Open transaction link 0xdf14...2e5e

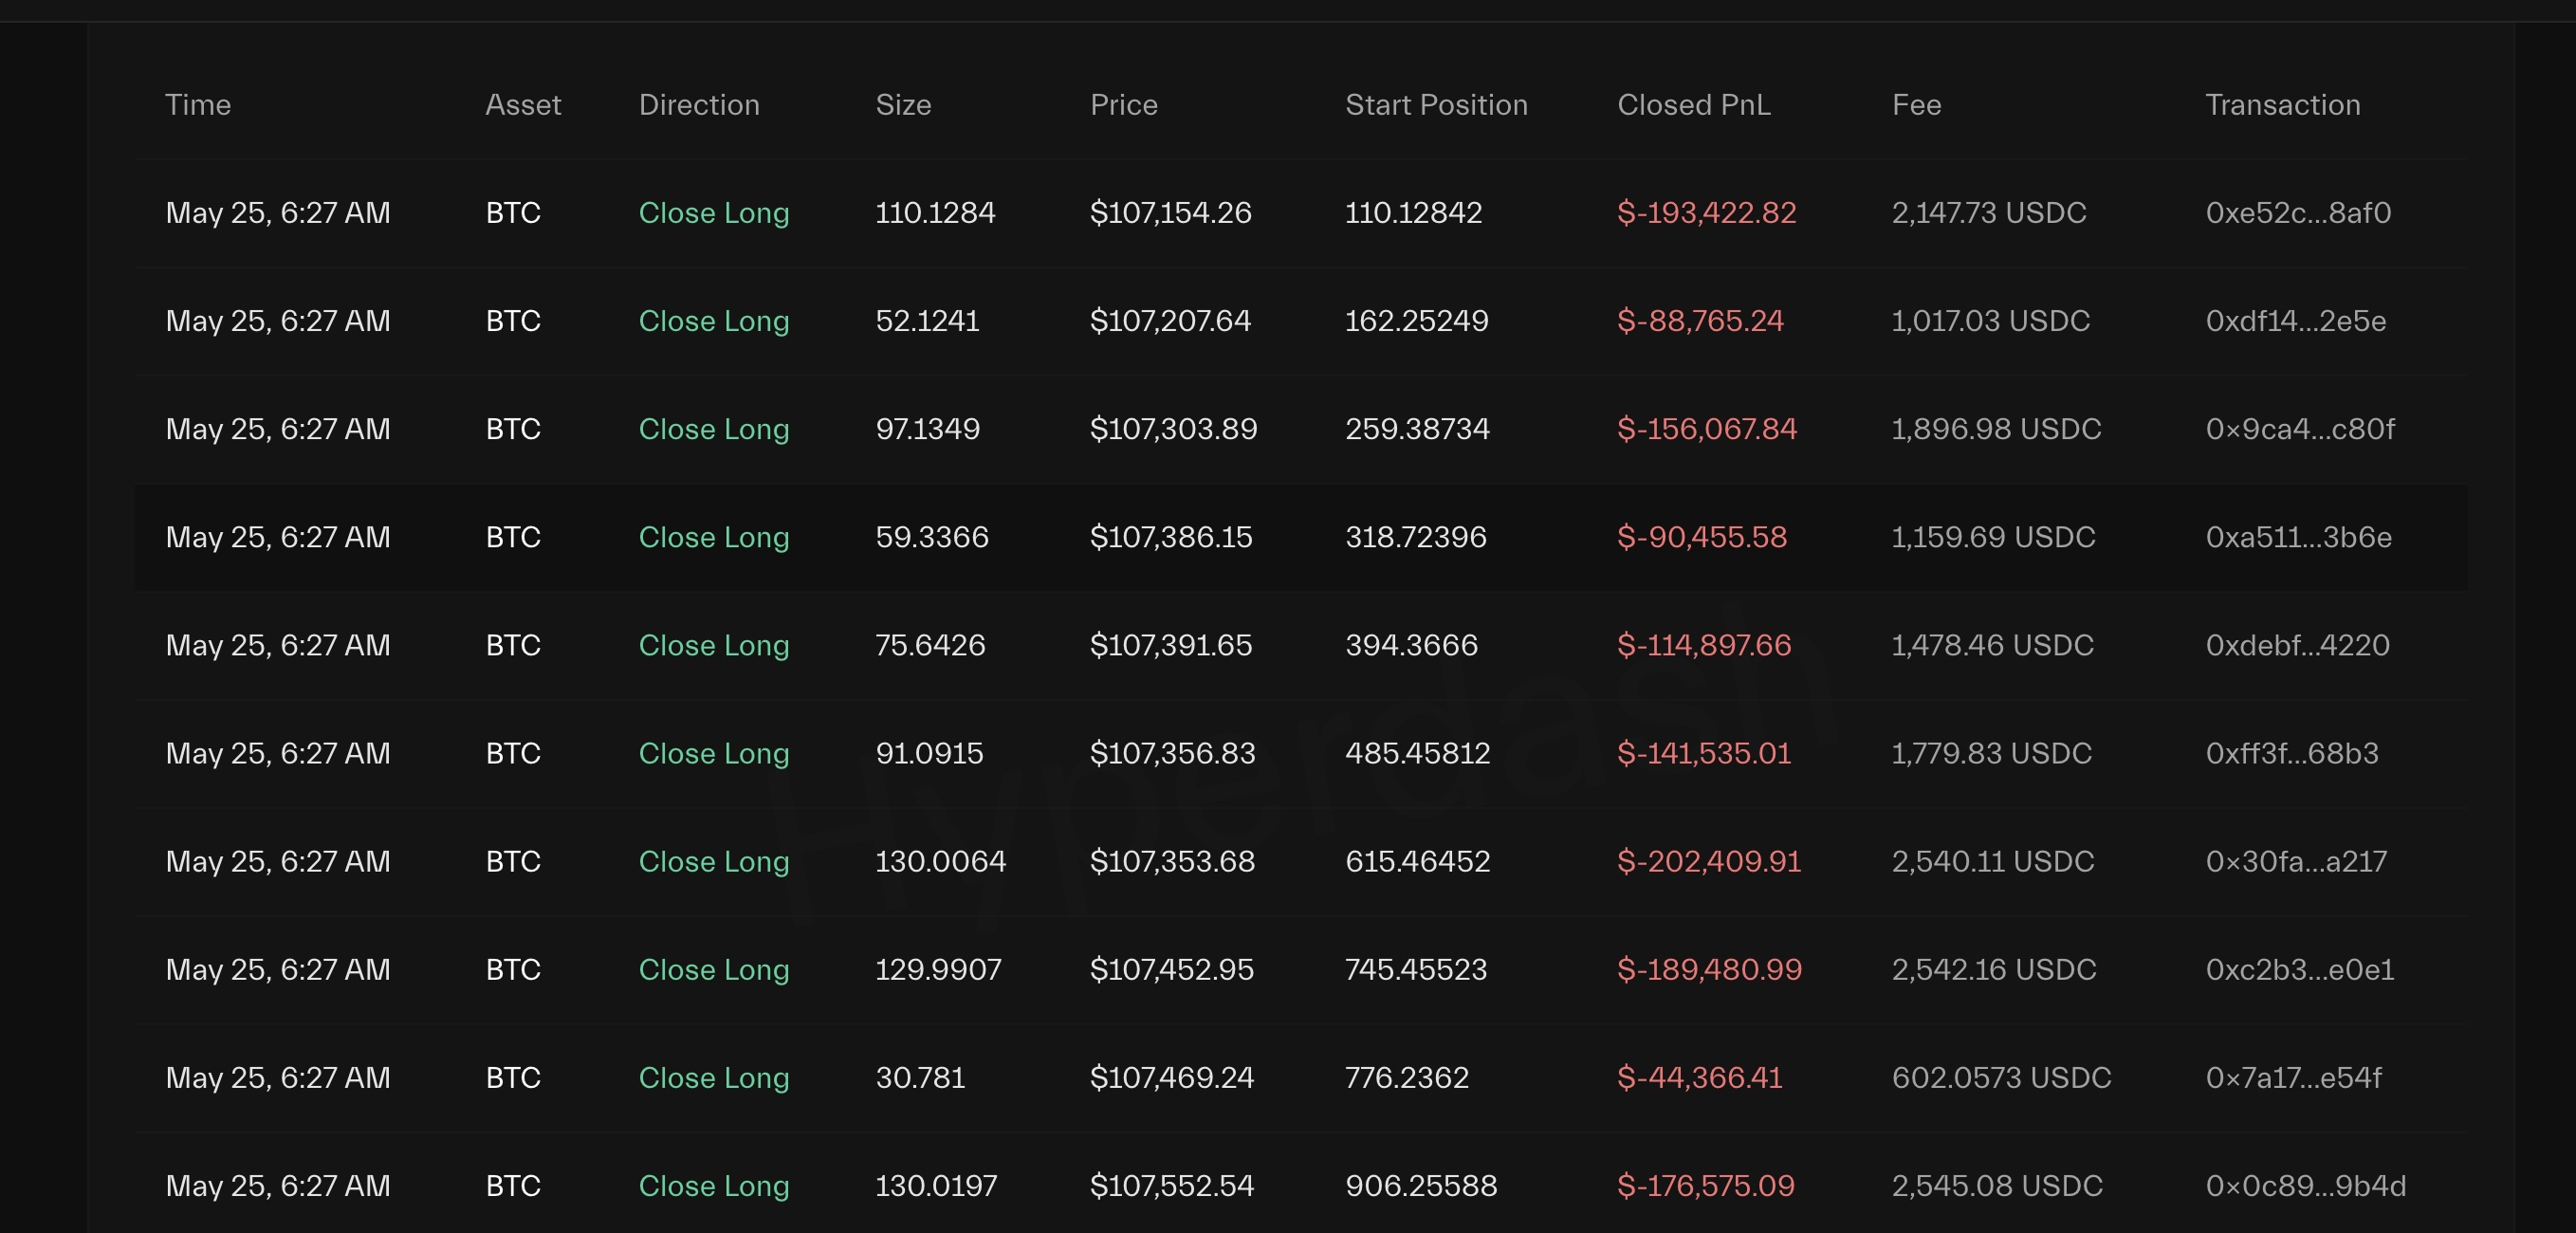(x=2295, y=321)
